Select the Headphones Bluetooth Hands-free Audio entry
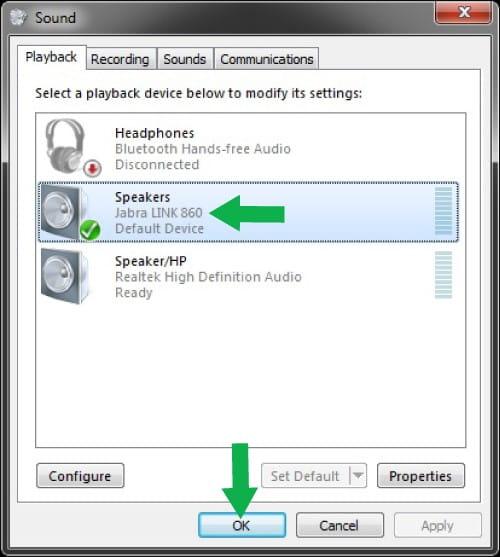This screenshot has height=557, width=500. coord(249,148)
